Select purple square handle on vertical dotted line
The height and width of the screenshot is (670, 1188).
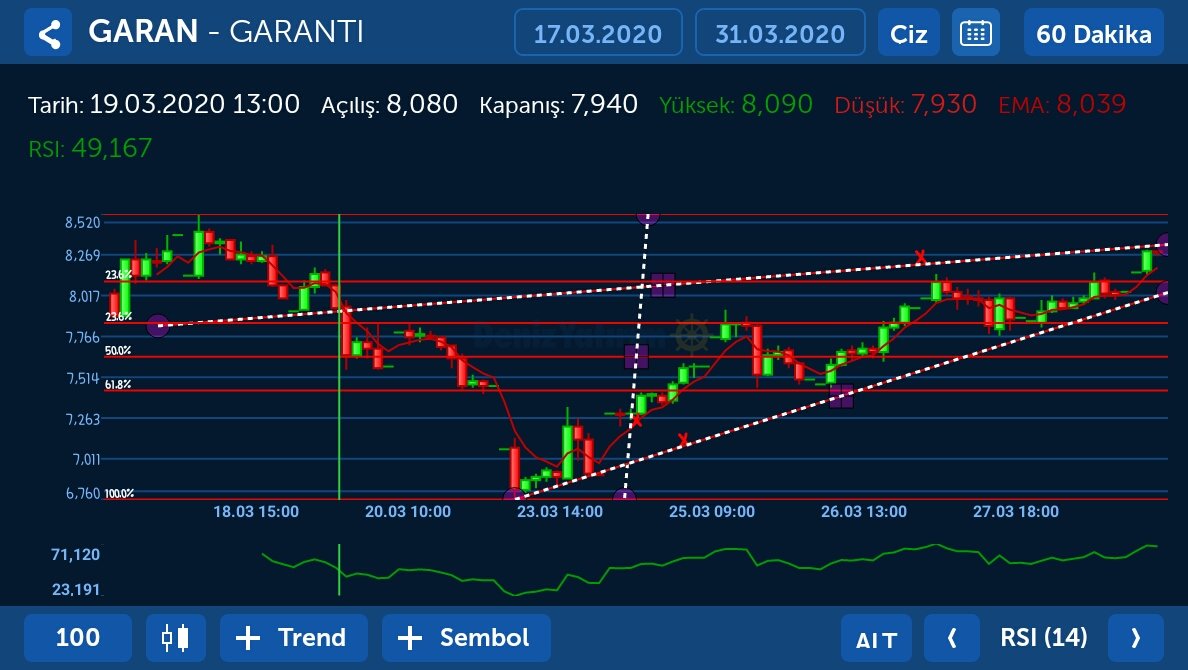point(636,356)
